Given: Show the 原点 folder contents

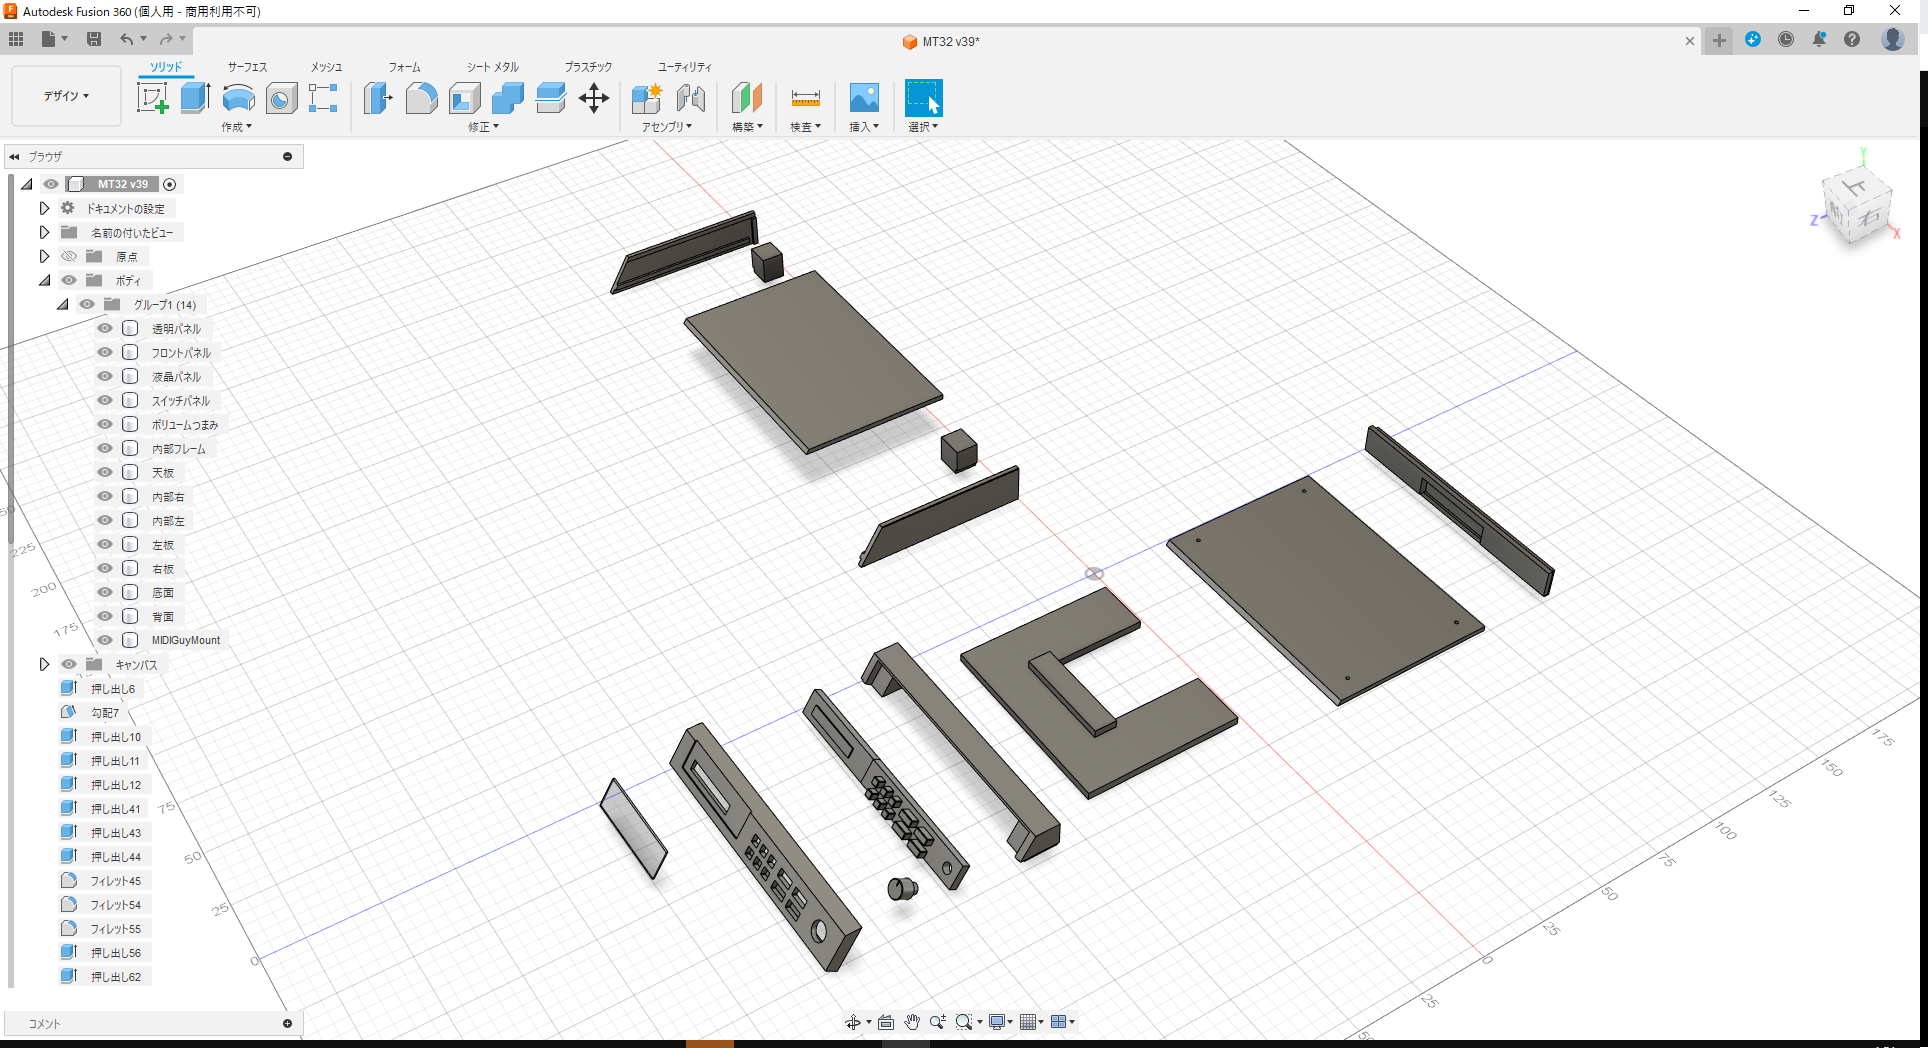Looking at the screenshot, I should pyautogui.click(x=44, y=256).
